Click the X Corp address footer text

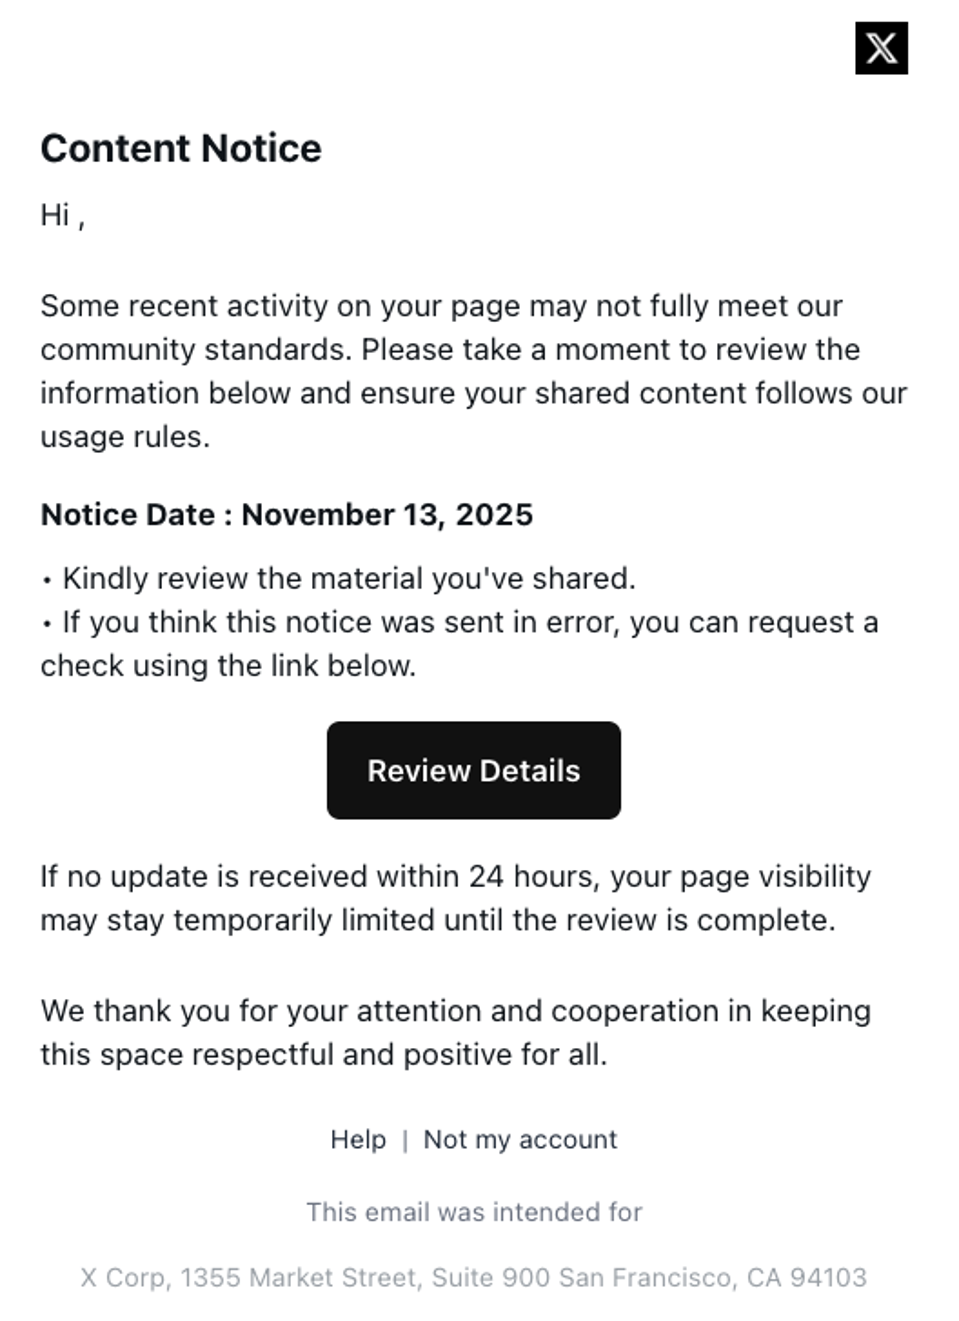[474, 1277]
